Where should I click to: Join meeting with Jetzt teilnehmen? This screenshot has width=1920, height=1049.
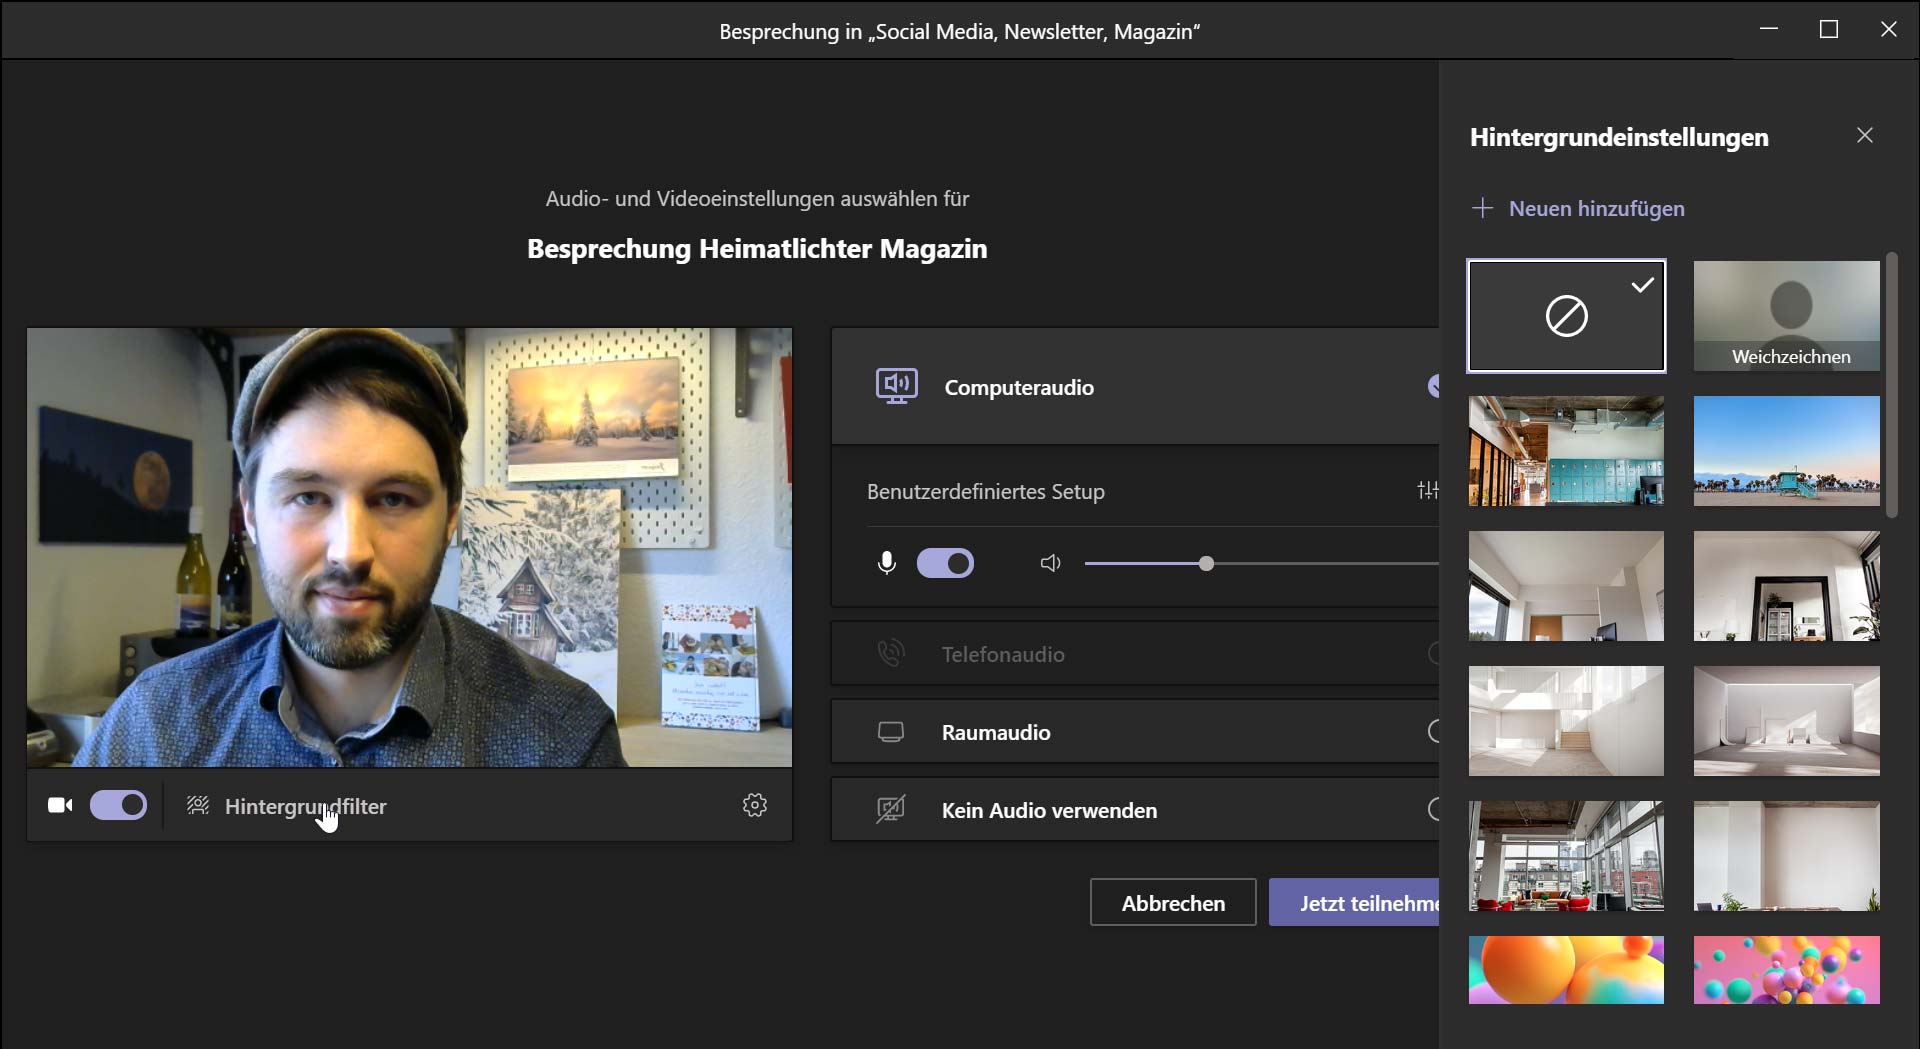click(1354, 903)
